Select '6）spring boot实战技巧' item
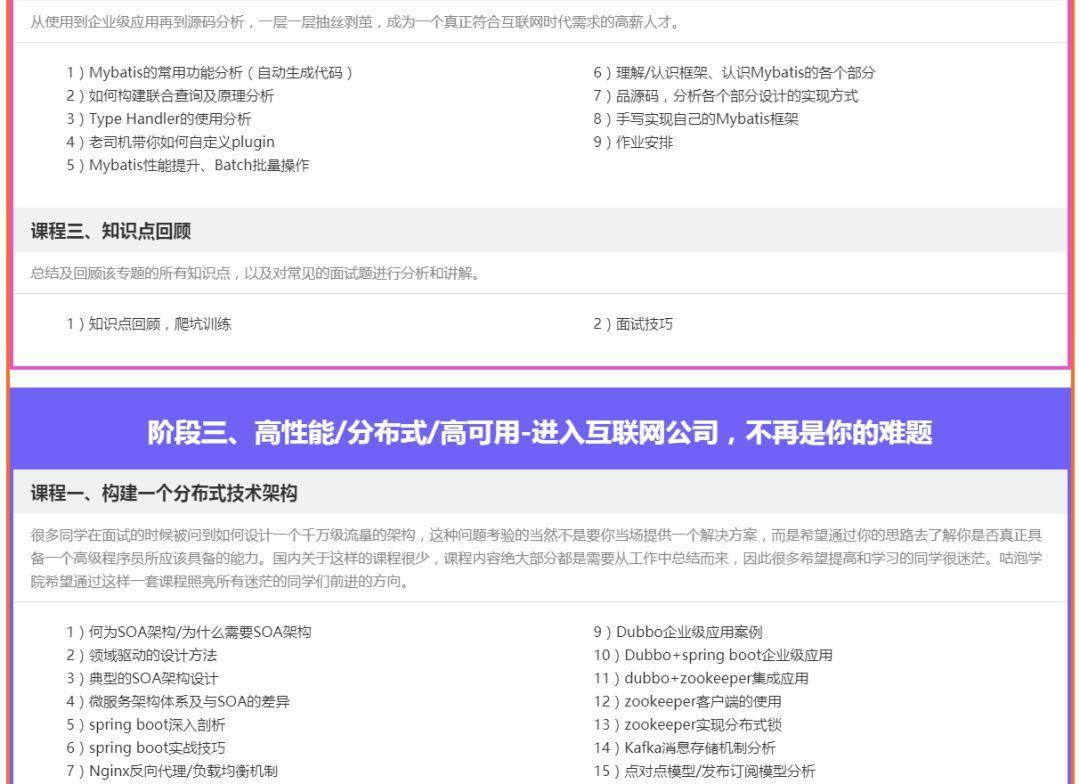 point(146,748)
